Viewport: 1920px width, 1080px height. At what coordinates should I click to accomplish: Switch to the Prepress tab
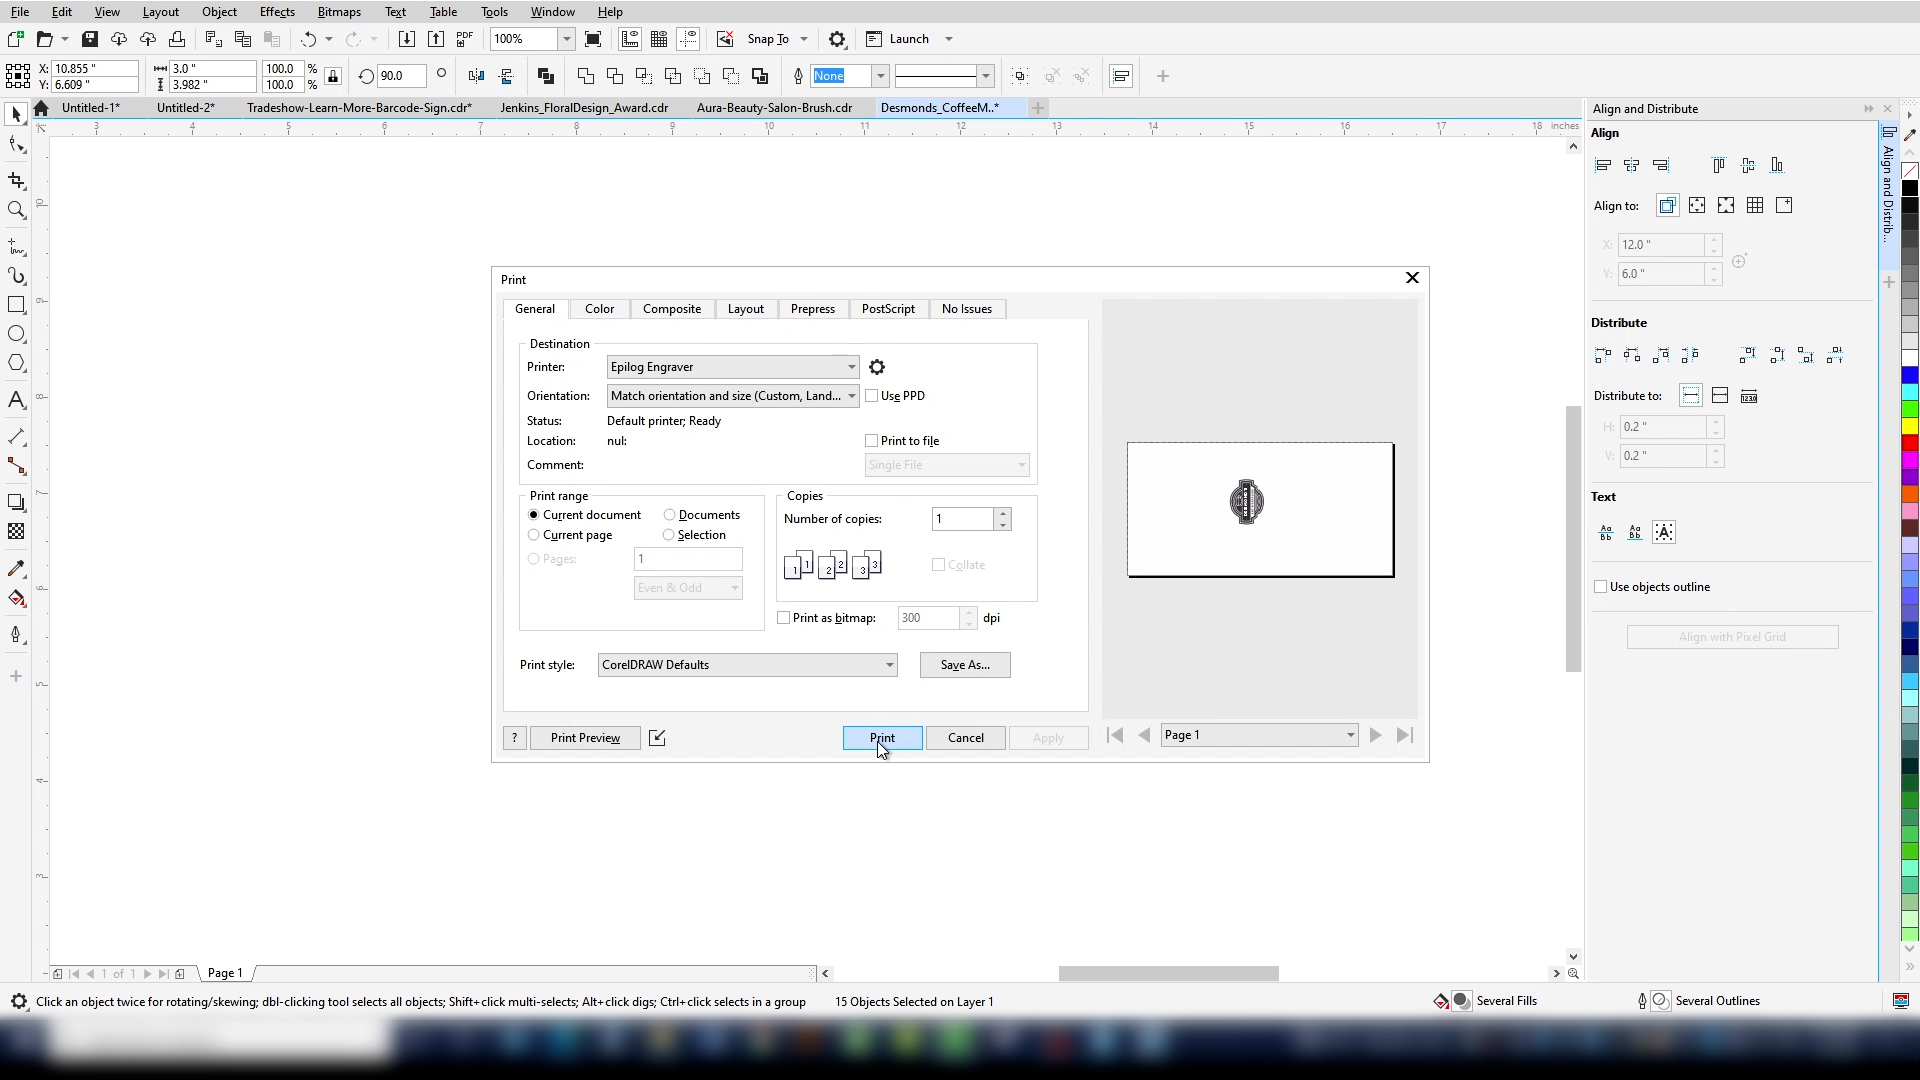point(812,309)
